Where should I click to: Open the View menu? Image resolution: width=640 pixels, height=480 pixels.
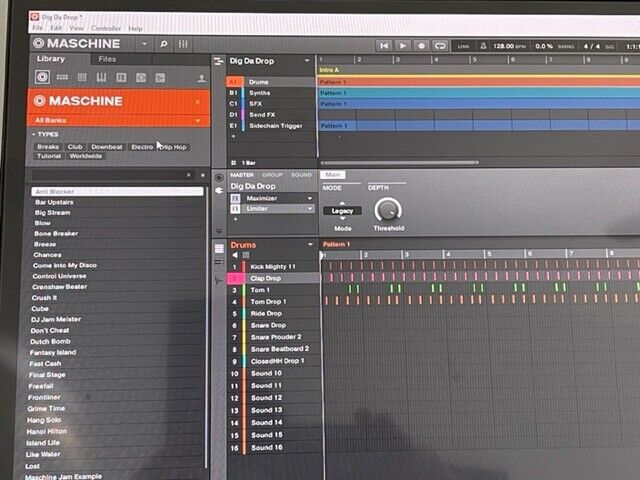76,28
